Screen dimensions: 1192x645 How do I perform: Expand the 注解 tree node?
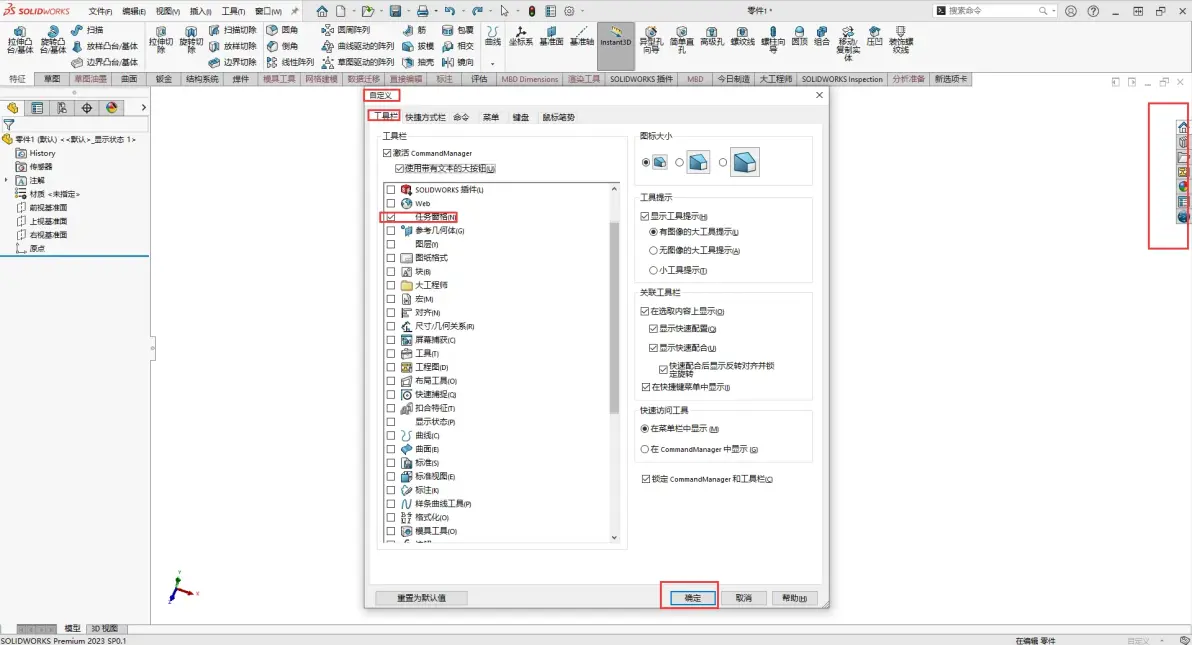(x=6, y=180)
